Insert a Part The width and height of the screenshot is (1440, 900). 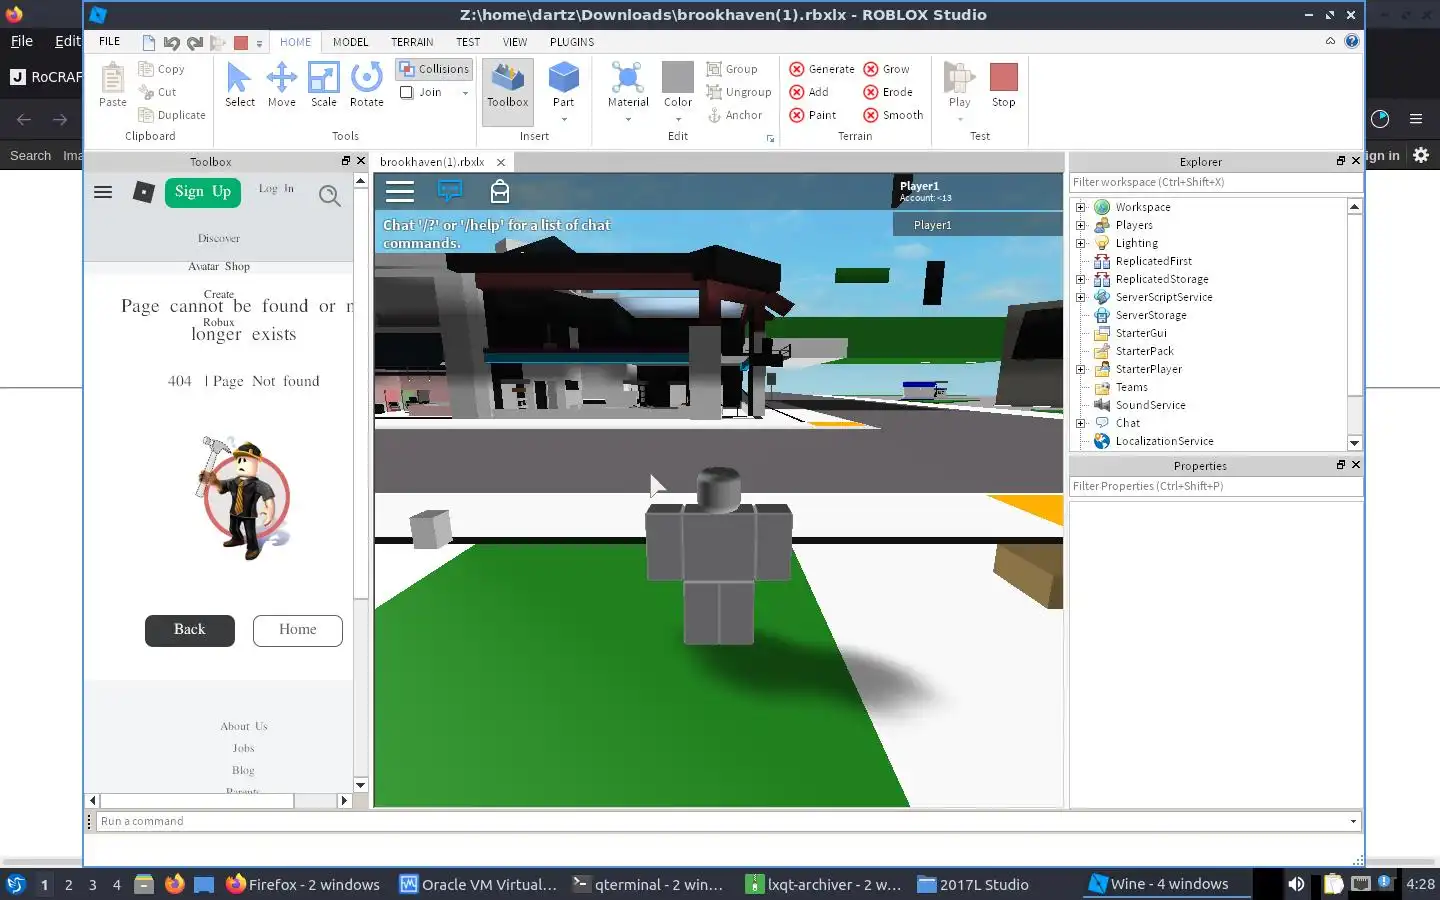point(564,84)
